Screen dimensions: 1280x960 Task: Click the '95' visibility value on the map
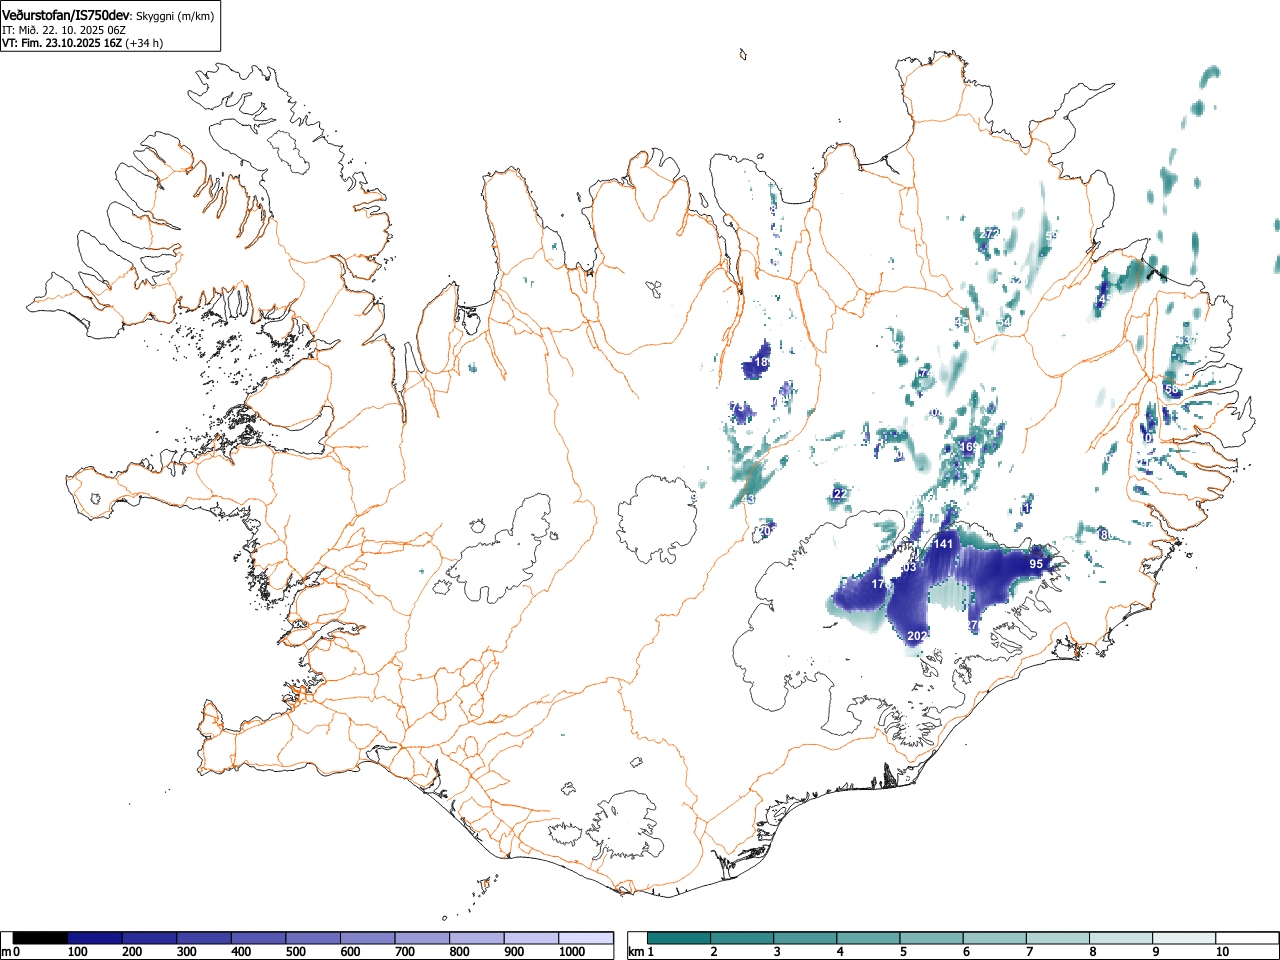[1036, 564]
